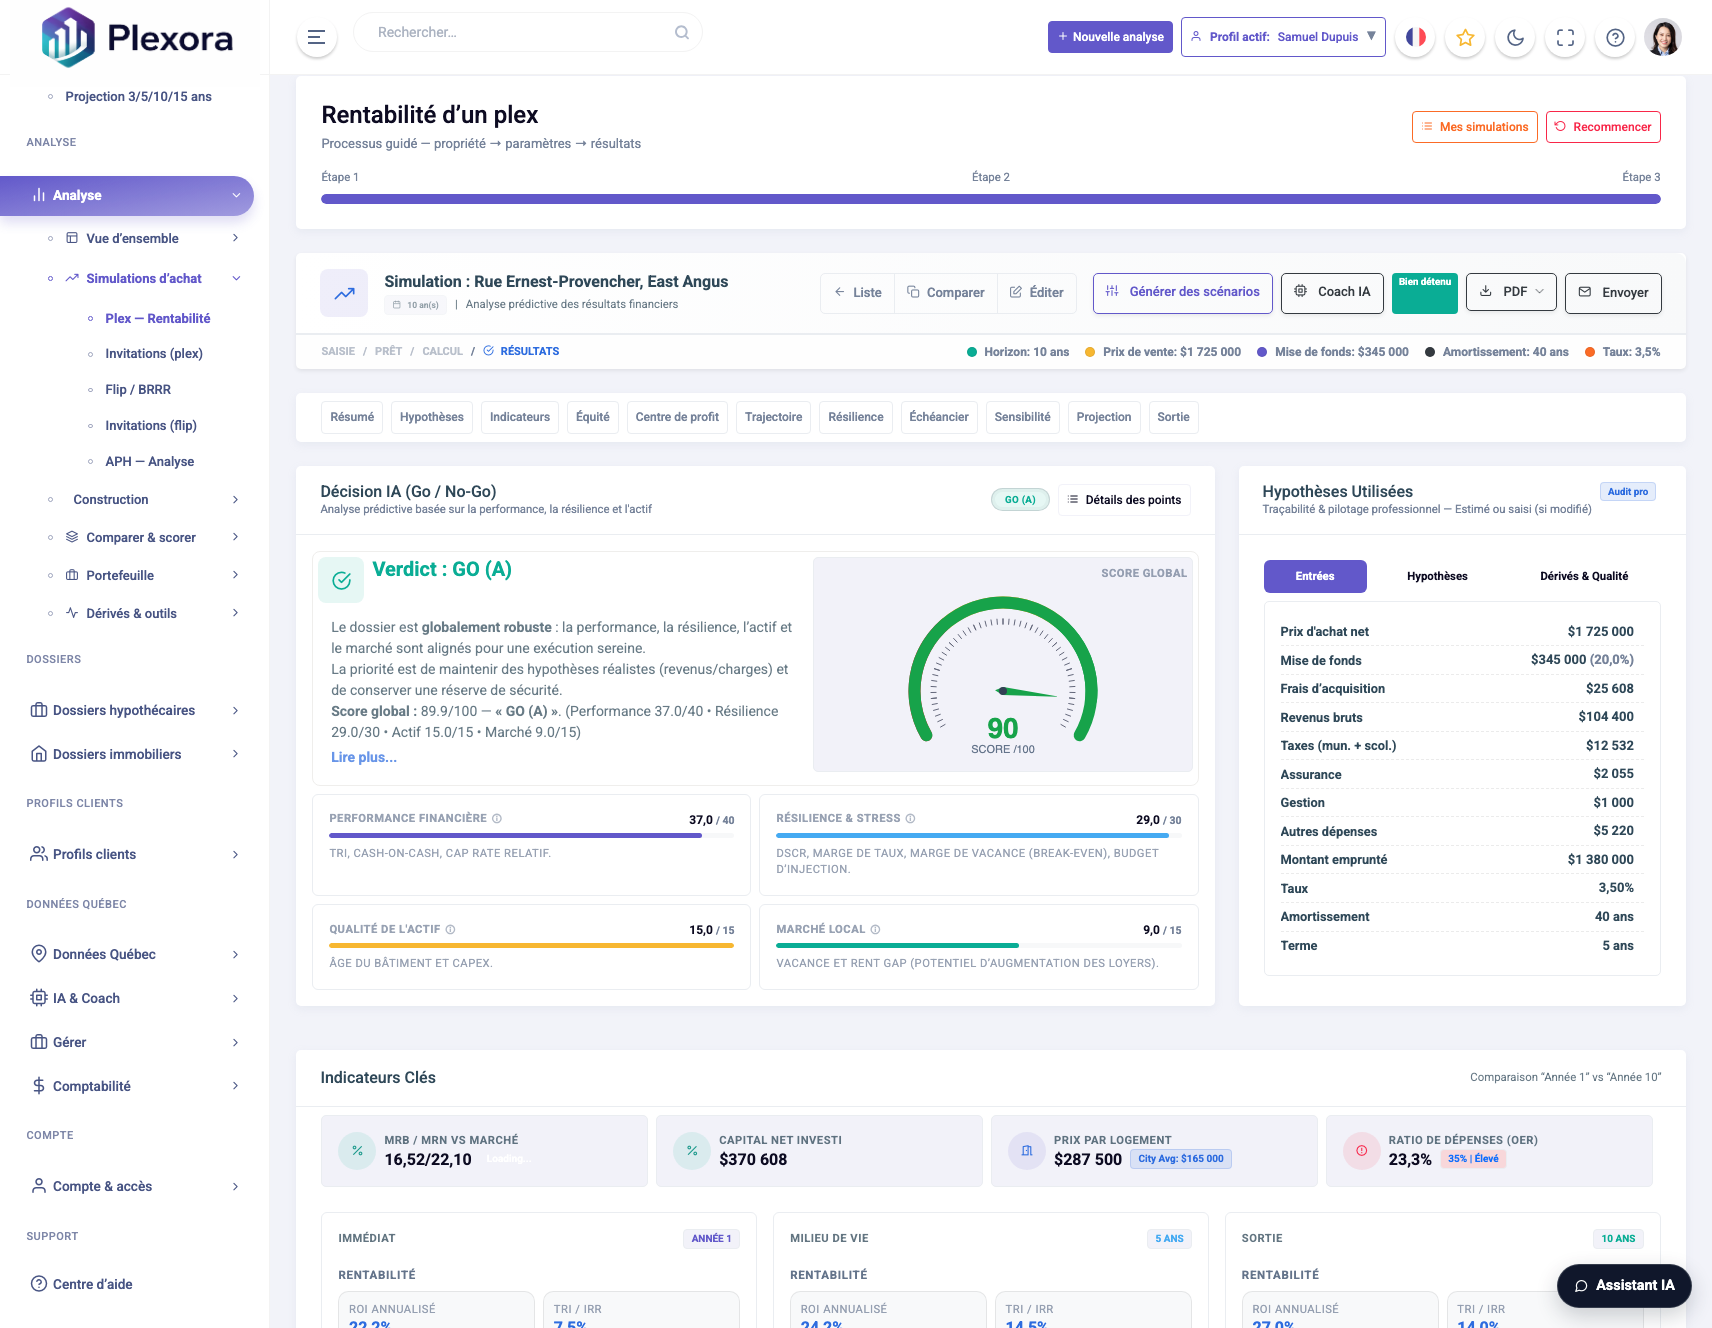This screenshot has height=1328, width=1712.
Task: Follow the Lire plus... link
Action: point(364,757)
